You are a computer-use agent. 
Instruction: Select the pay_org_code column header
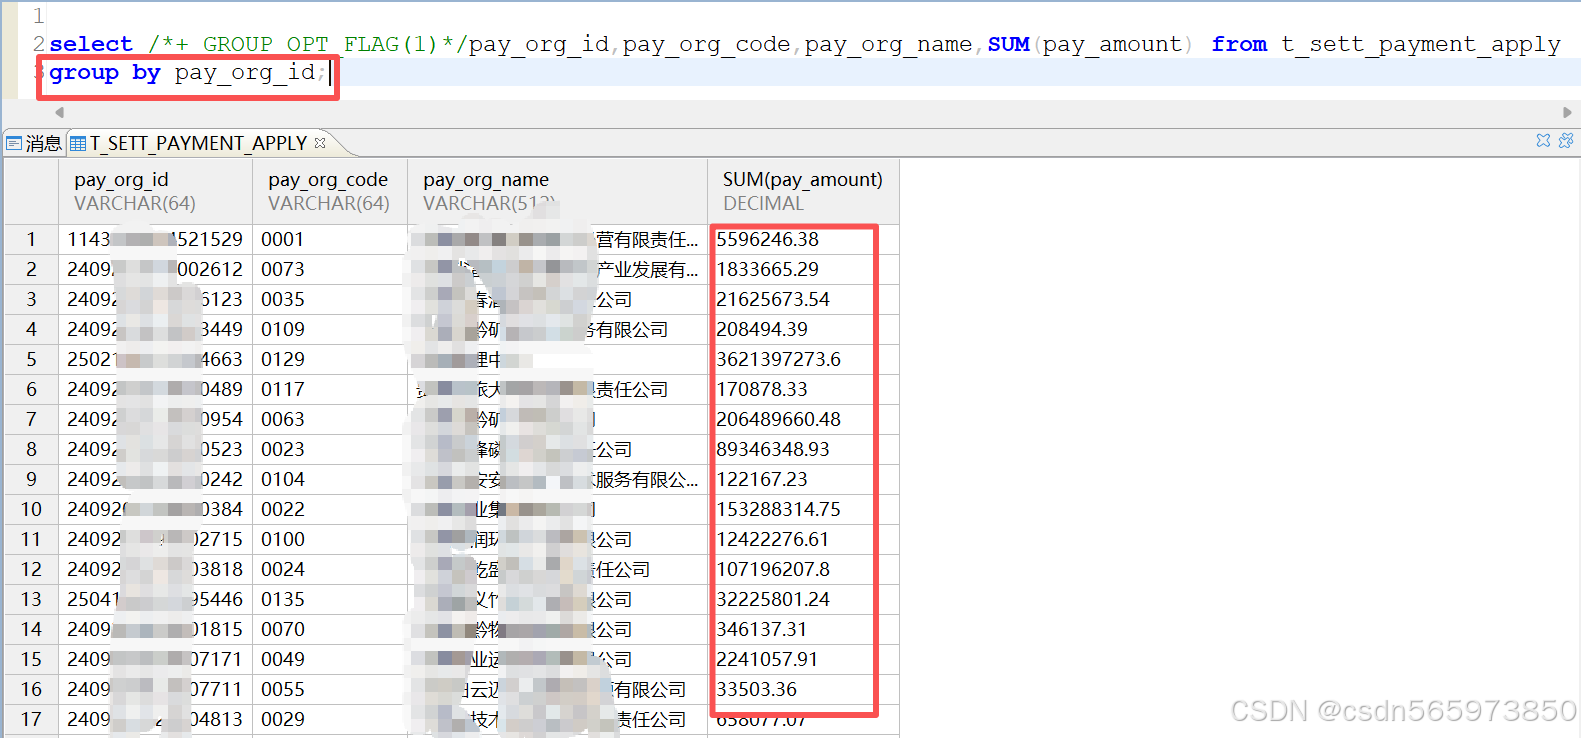(x=330, y=191)
